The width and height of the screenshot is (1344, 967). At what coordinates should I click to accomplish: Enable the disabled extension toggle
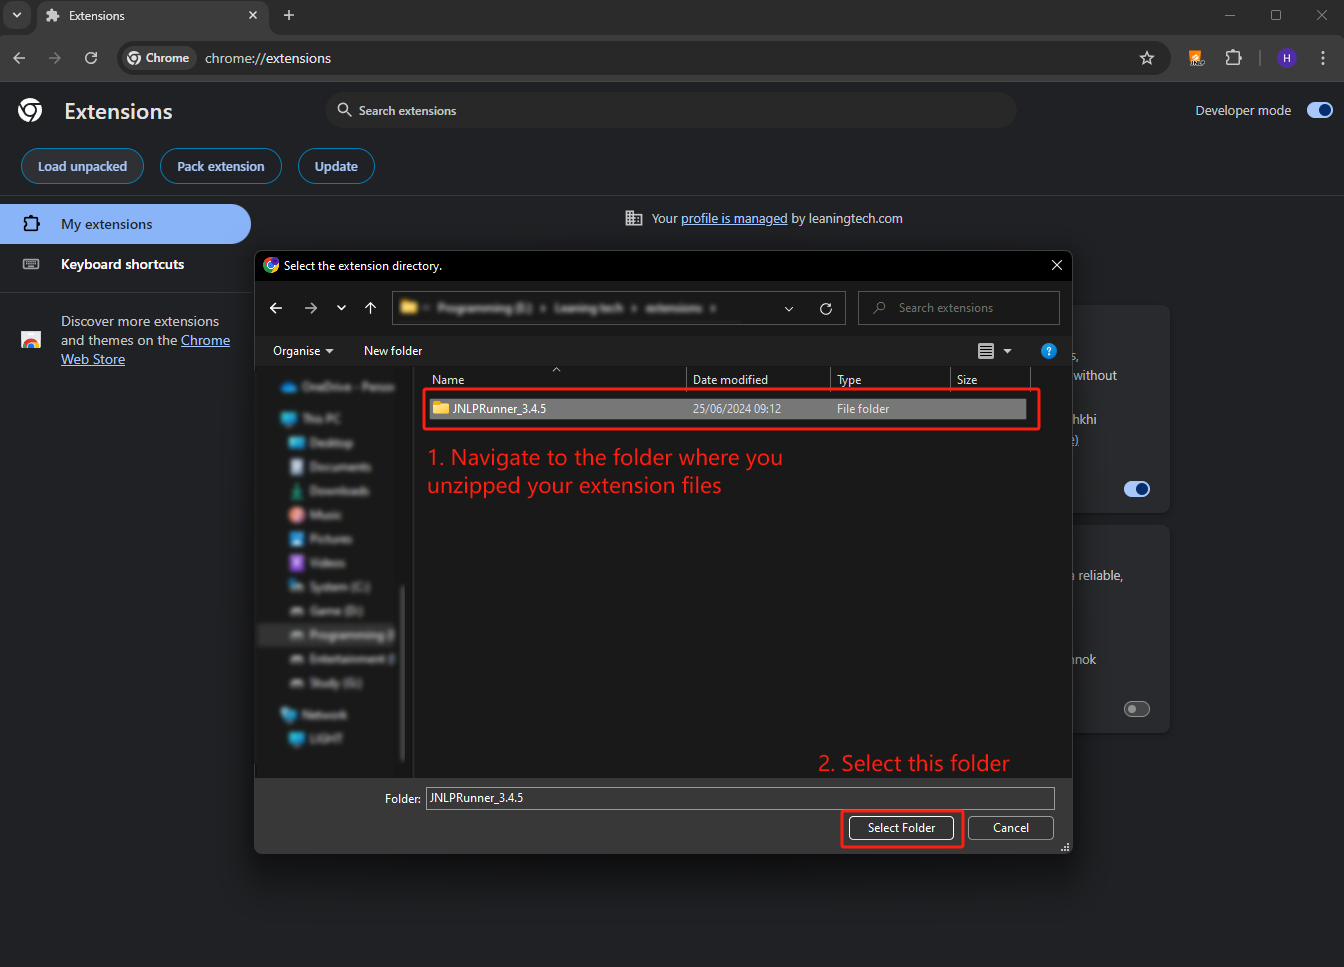tap(1136, 709)
